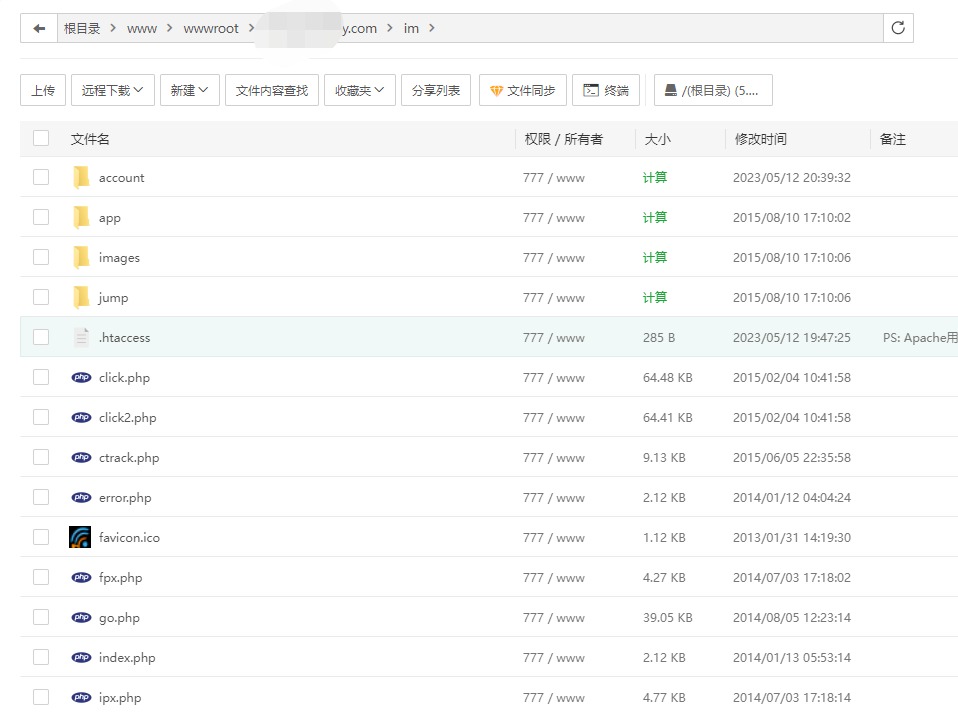Go to wwwroot in the breadcrumb
Viewport: 958px width, 716px height.
pos(211,29)
